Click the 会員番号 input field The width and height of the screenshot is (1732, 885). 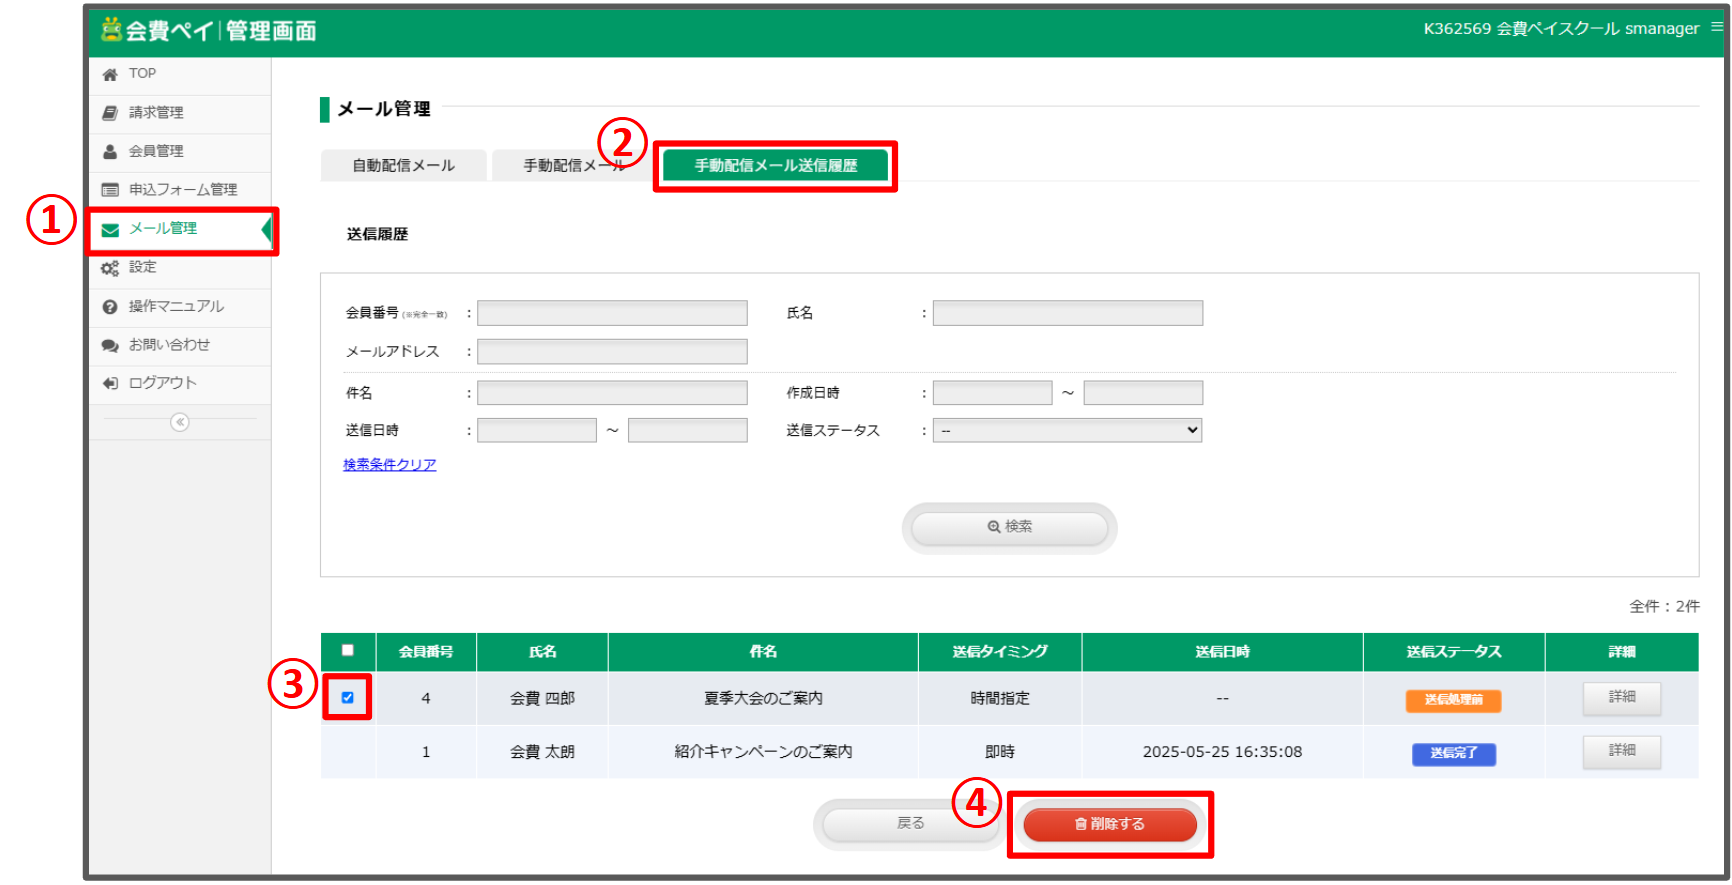click(612, 314)
